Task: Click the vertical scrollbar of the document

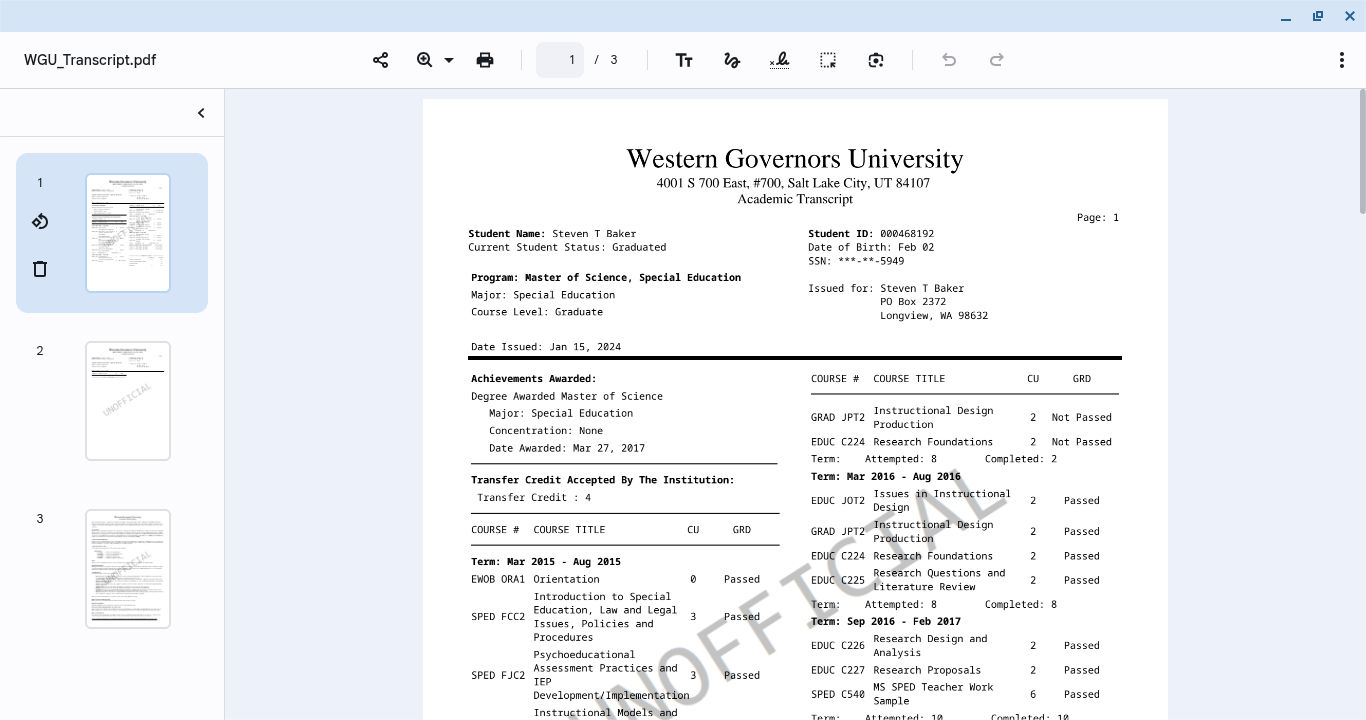Action: point(1361,151)
